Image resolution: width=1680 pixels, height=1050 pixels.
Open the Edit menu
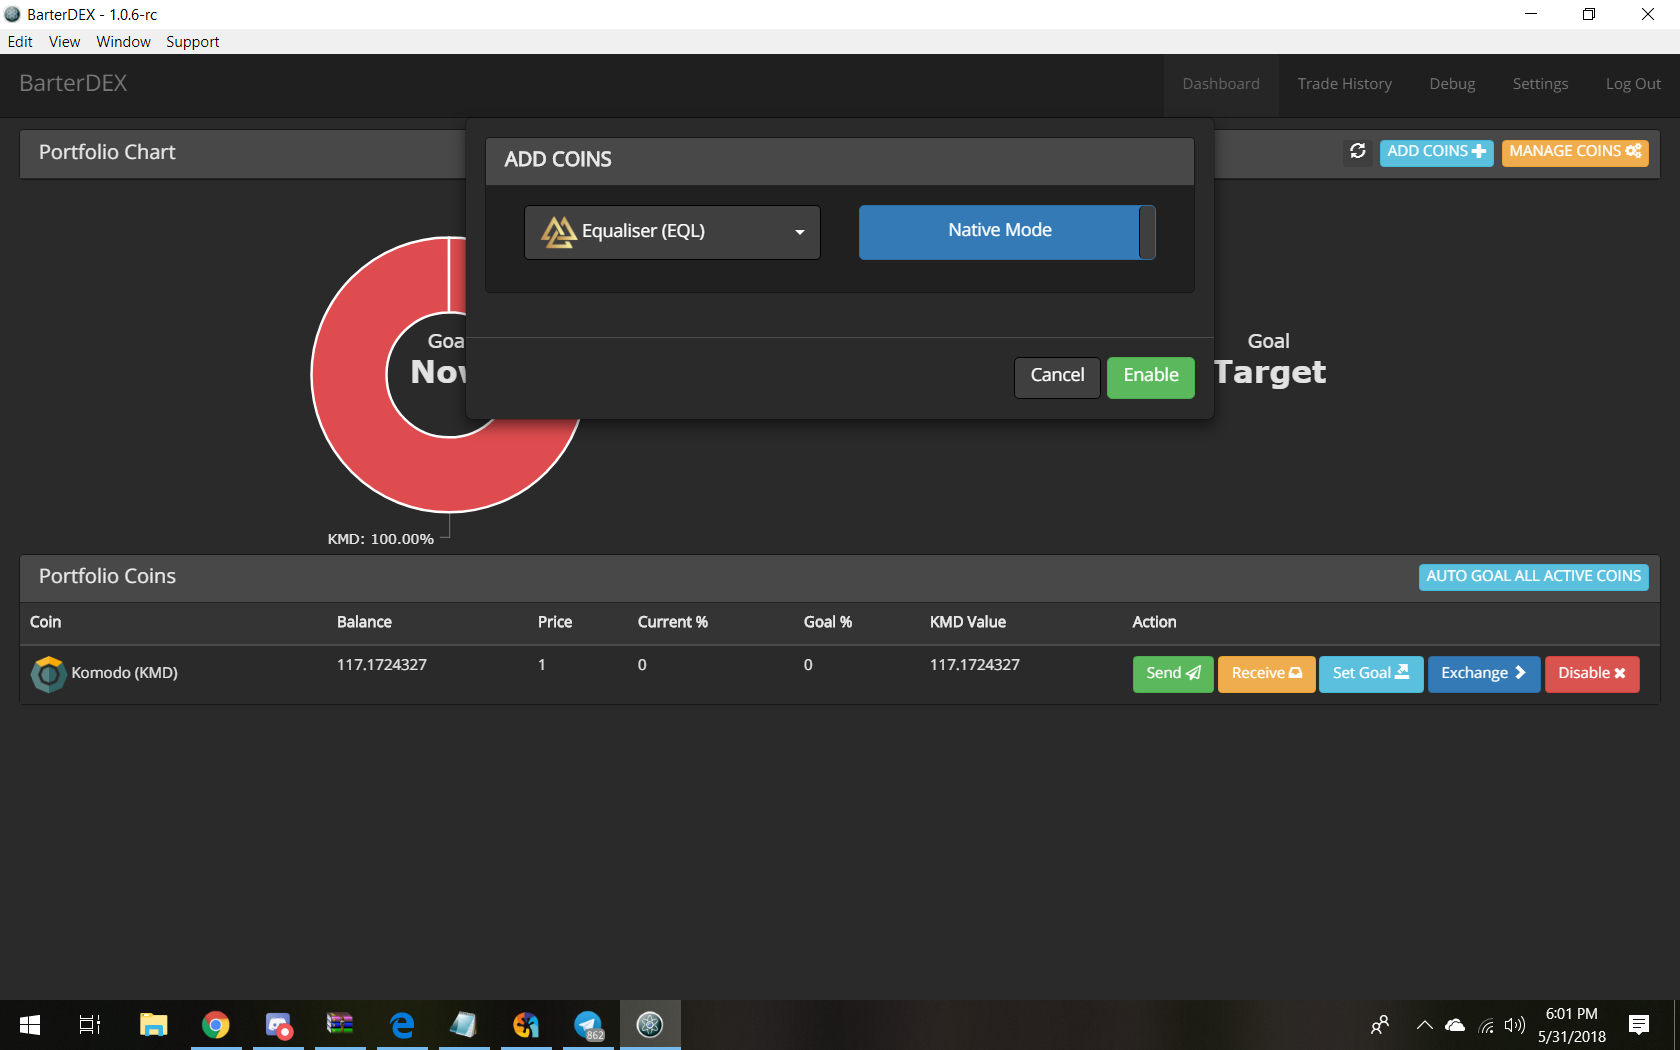tap(20, 42)
